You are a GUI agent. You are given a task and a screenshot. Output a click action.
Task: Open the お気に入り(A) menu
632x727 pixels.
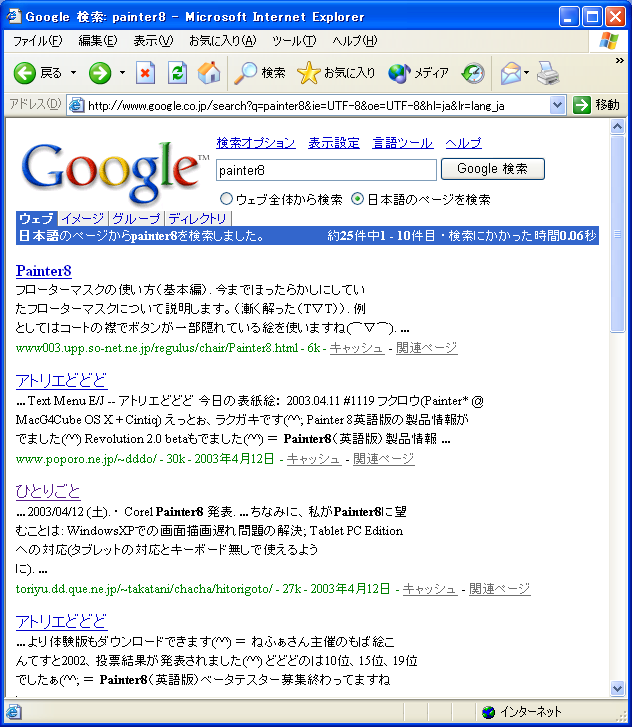click(x=223, y=41)
